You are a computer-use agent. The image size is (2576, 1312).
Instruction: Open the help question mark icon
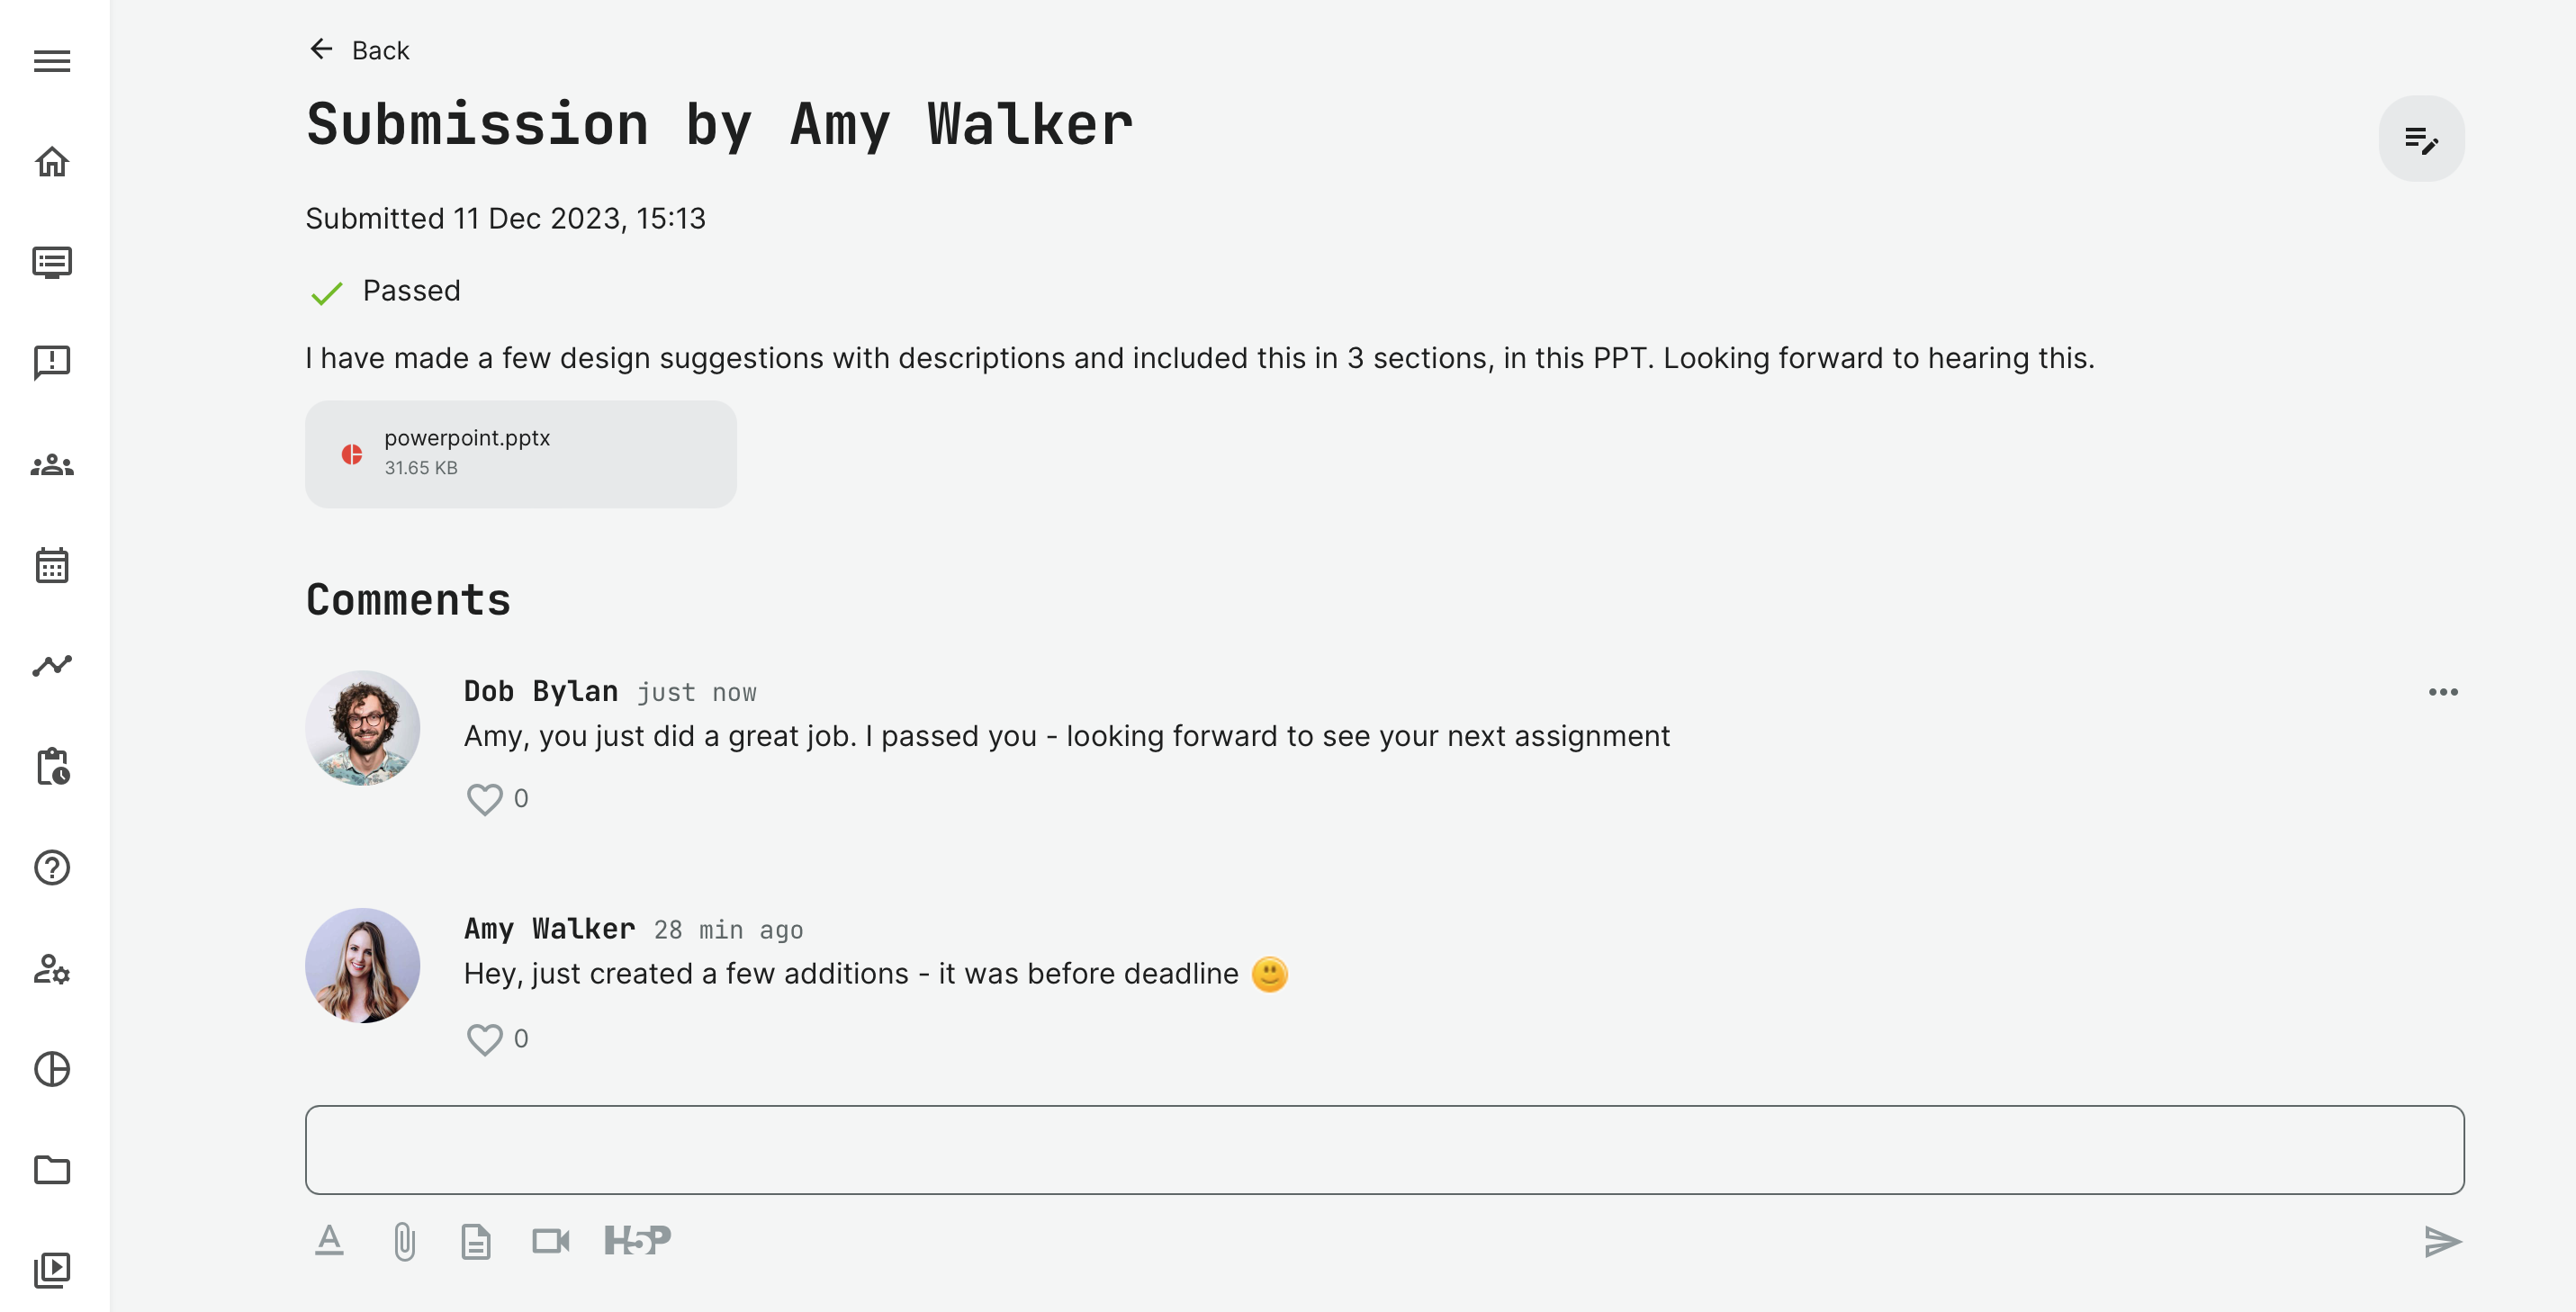(x=52, y=867)
